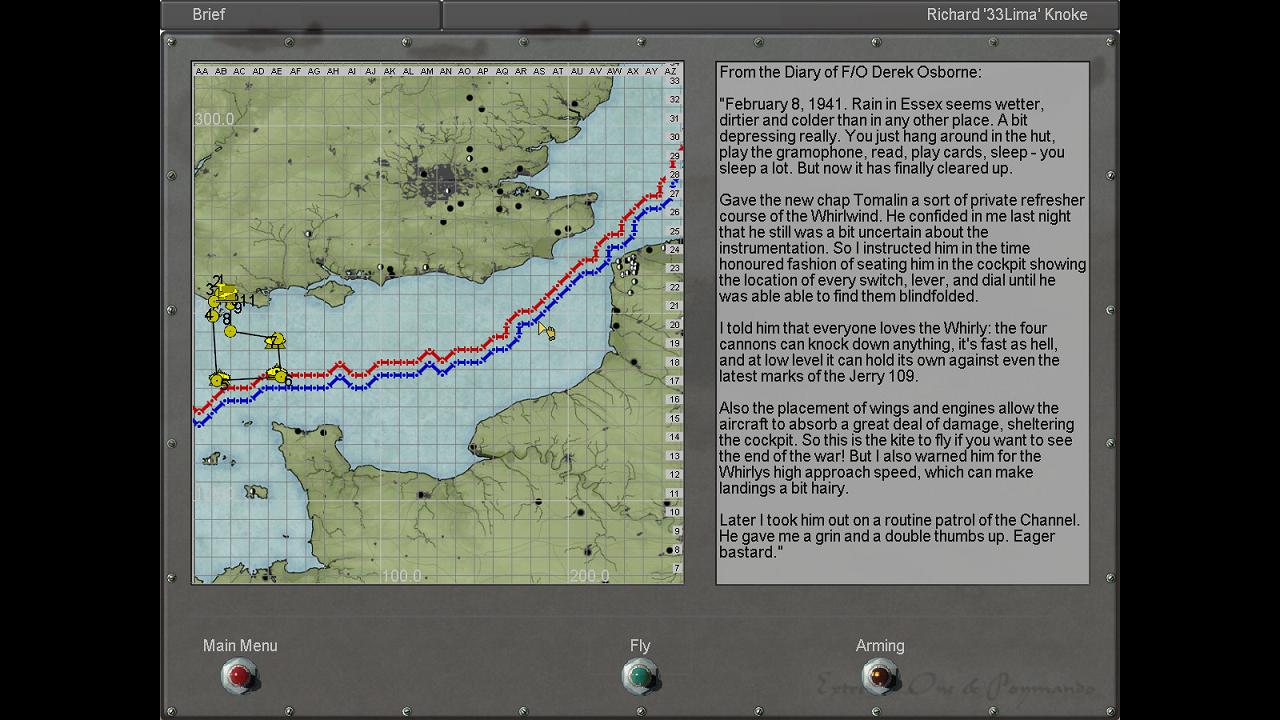Click the 'Fly' text label
1280x720 pixels.
tap(640, 646)
